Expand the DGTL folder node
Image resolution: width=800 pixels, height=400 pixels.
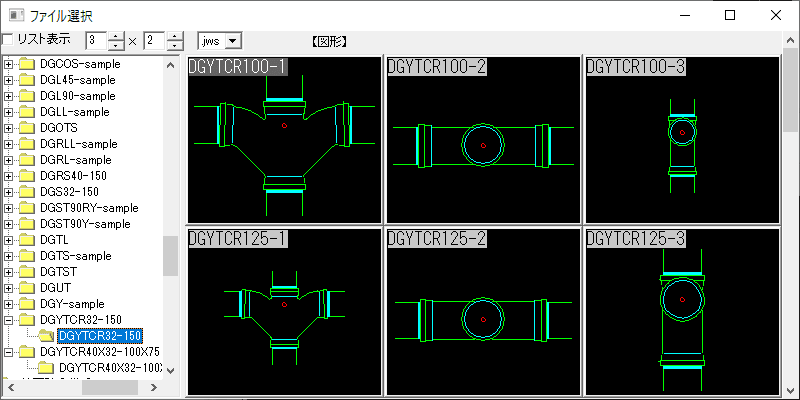[x=8, y=240]
